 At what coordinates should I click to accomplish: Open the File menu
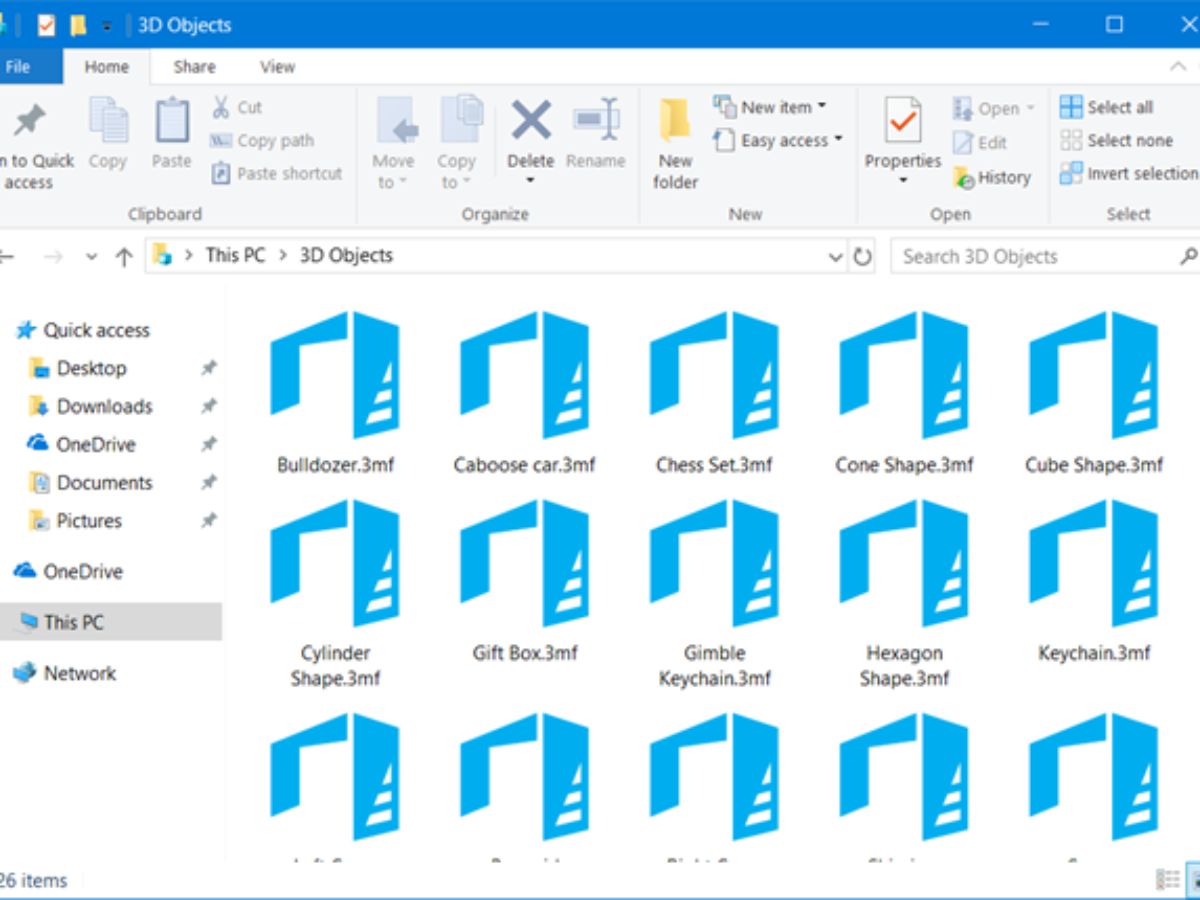[x=18, y=67]
